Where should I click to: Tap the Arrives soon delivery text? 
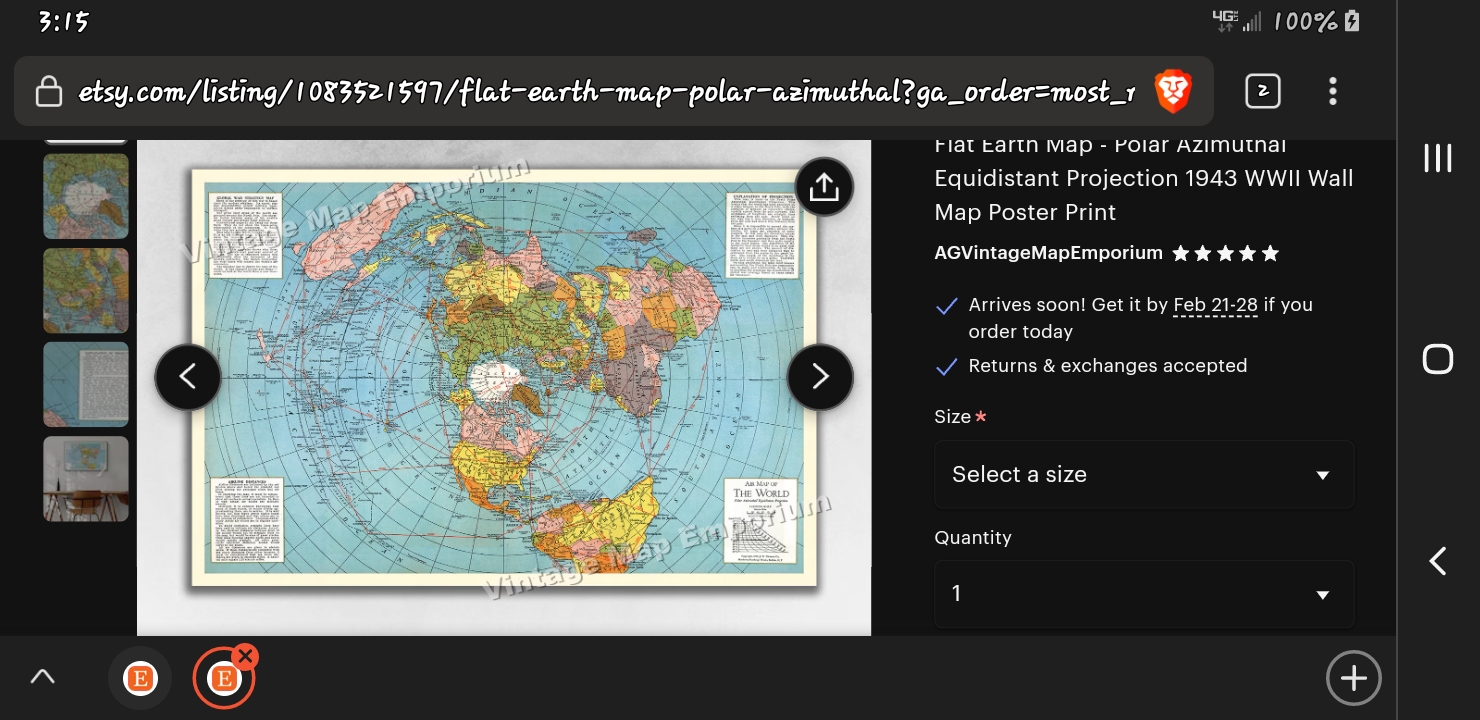pos(1140,318)
